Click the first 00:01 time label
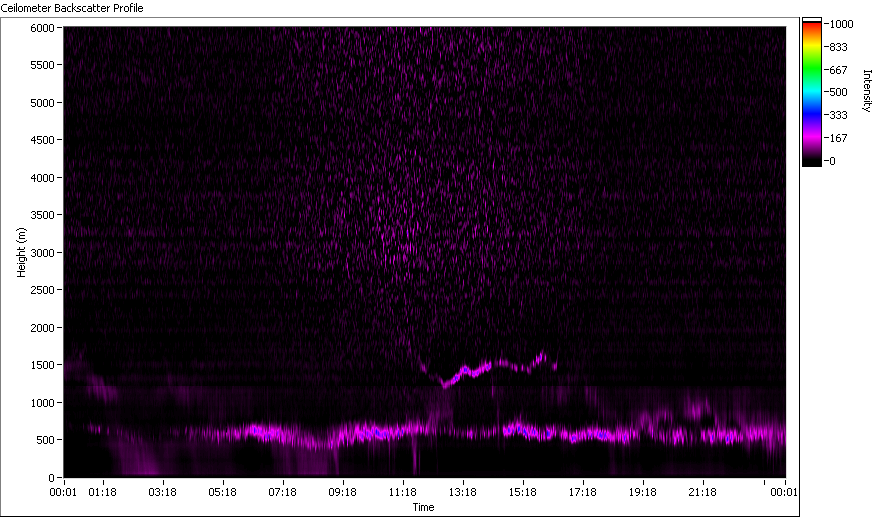The height and width of the screenshot is (517, 876). click(63, 492)
